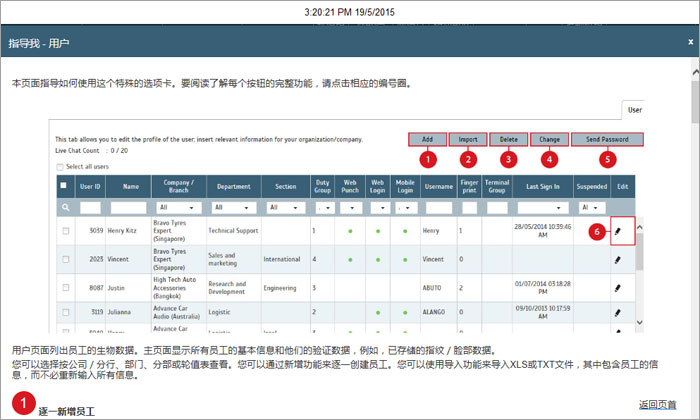Click the edit pencil for Henry Kitz

(x=618, y=231)
